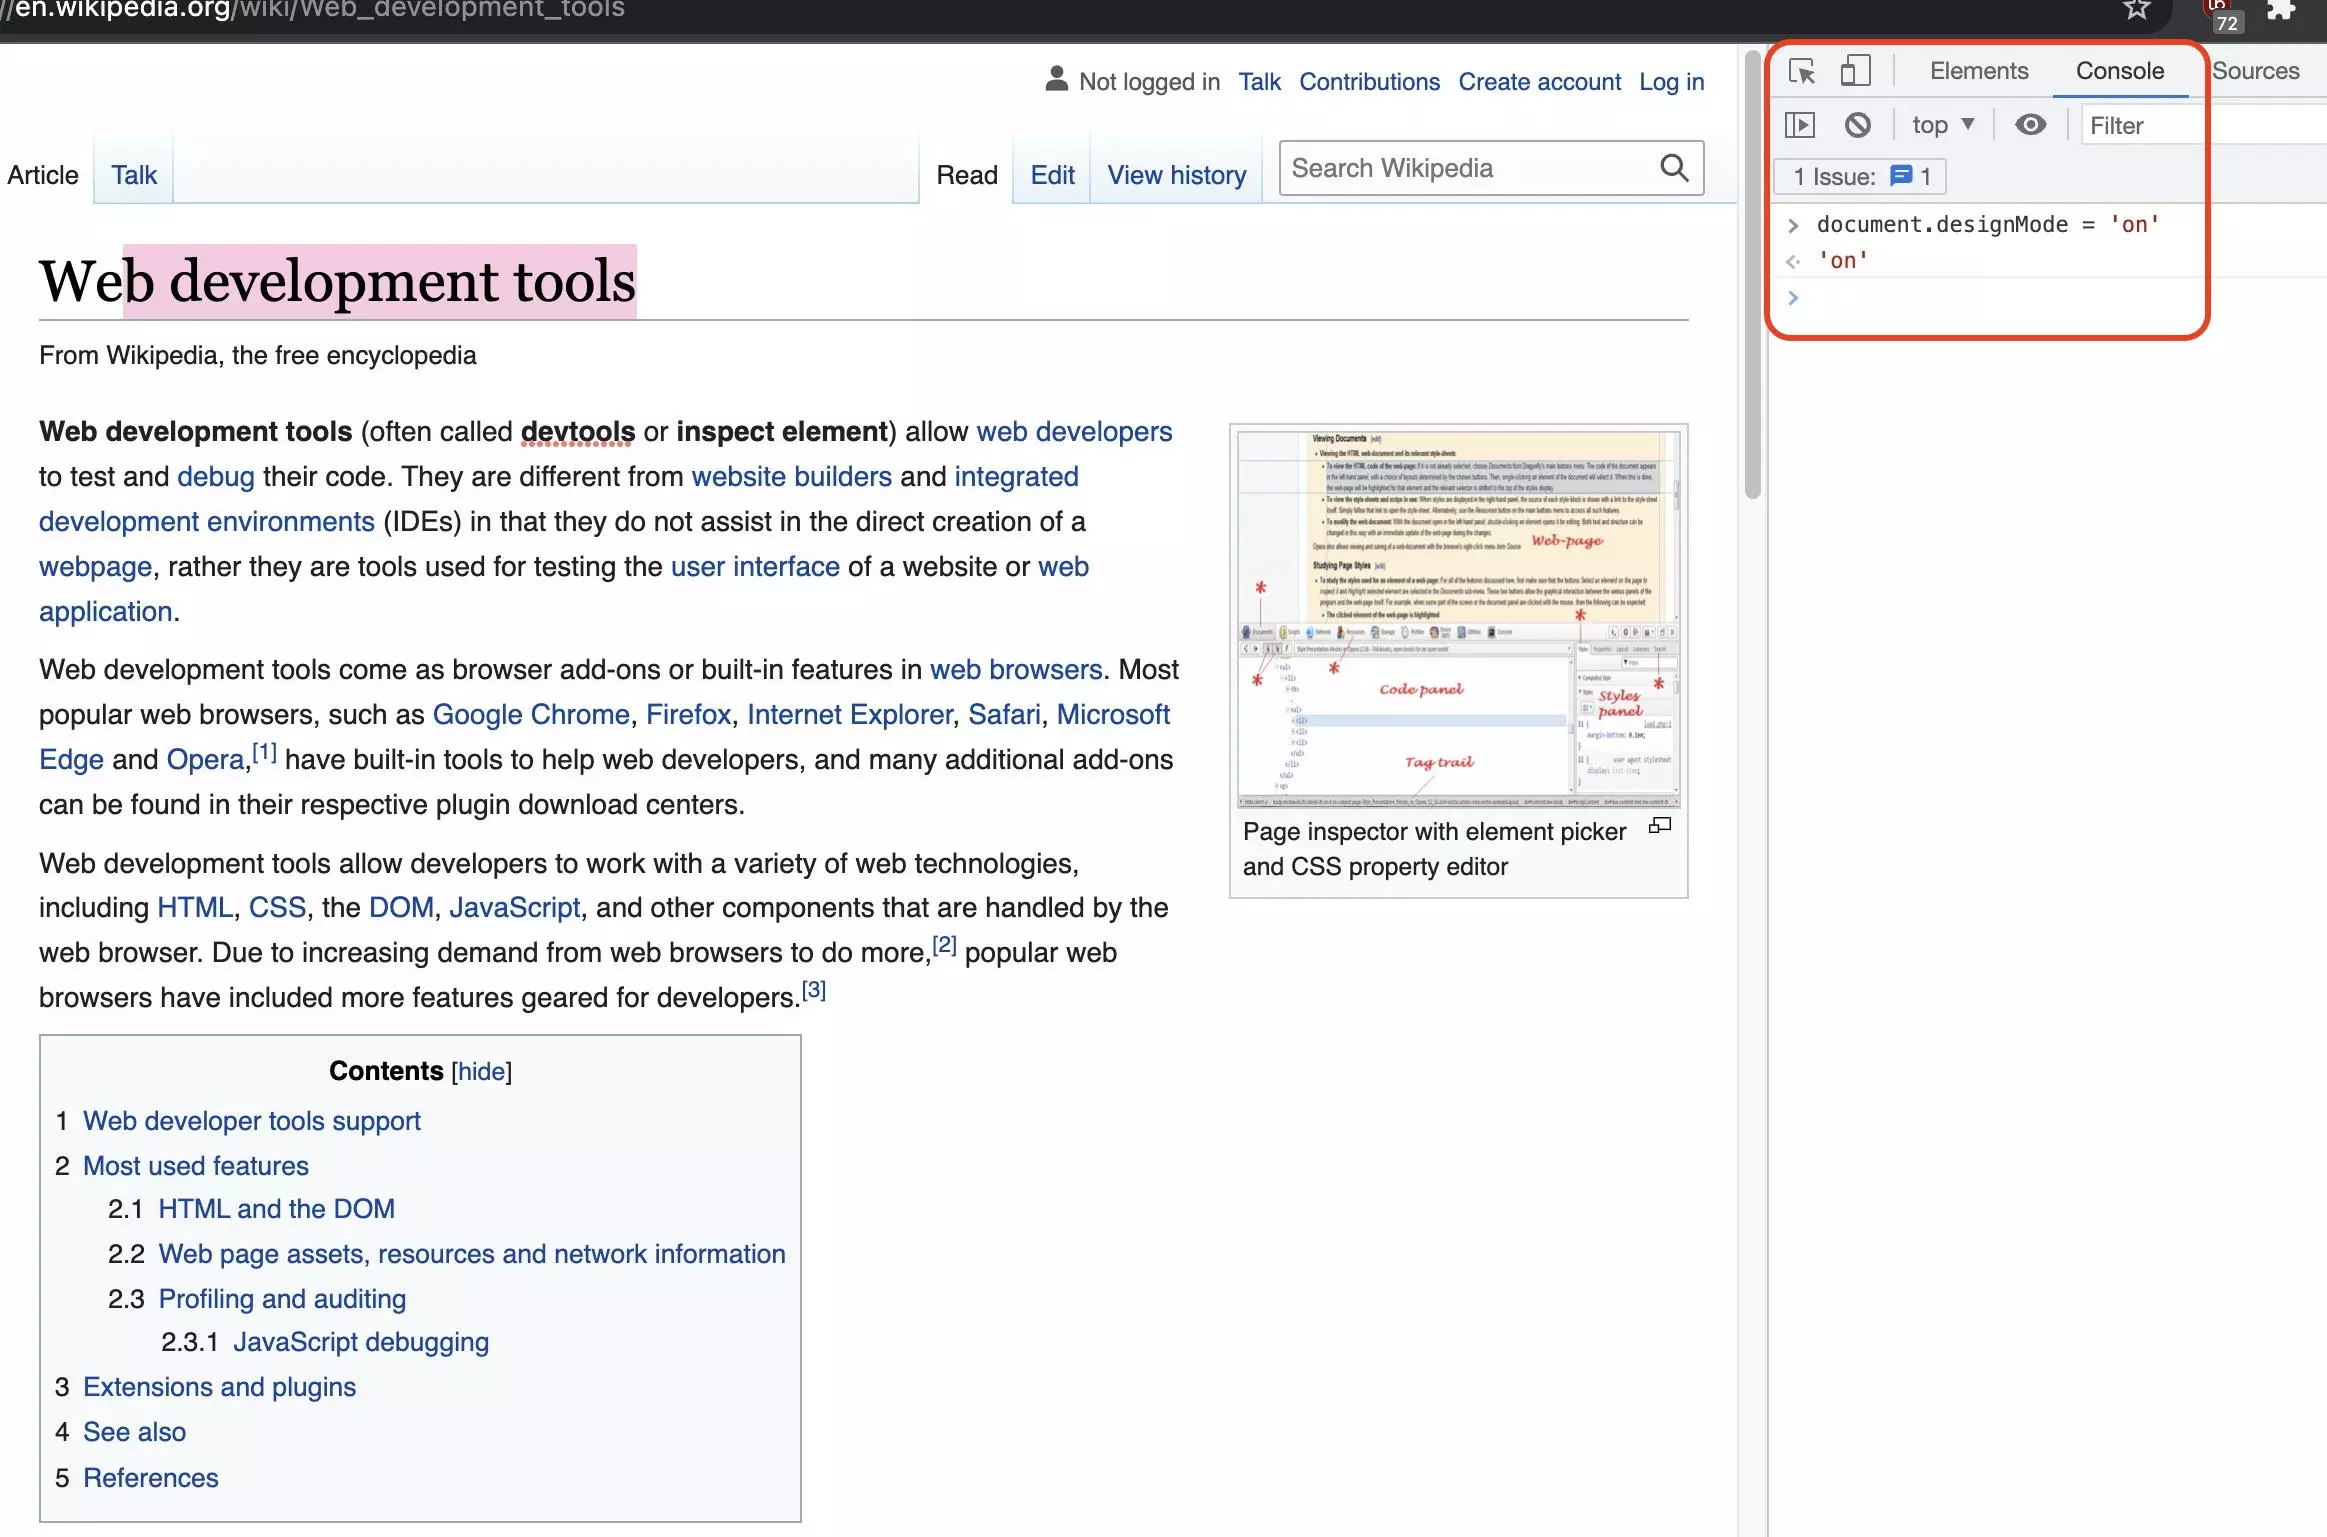The width and height of the screenshot is (2327, 1537).
Task: Click the Search Wikipedia input field
Action: tap(1466, 168)
